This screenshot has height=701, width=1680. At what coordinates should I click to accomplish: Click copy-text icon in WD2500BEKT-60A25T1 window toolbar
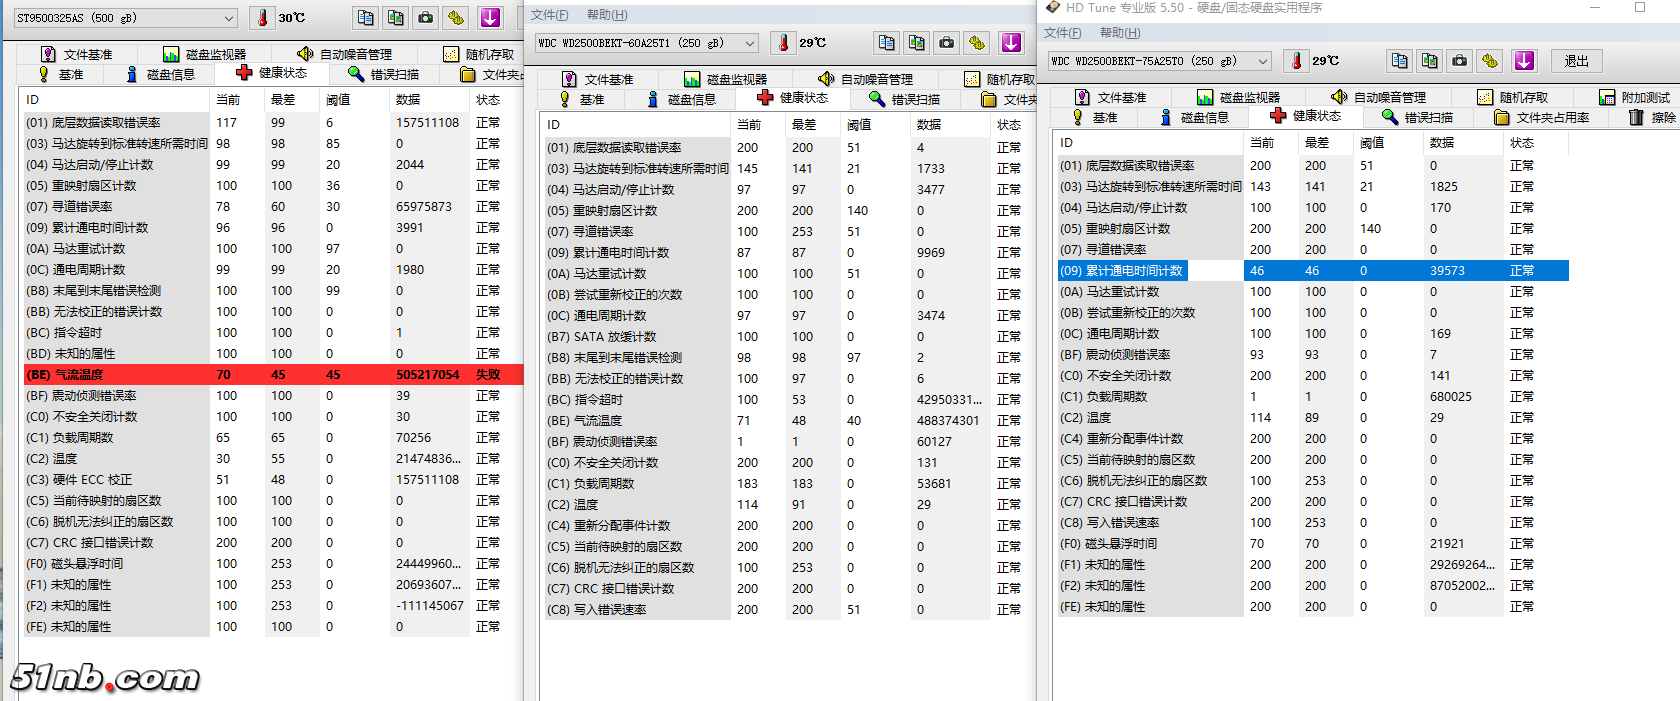886,43
